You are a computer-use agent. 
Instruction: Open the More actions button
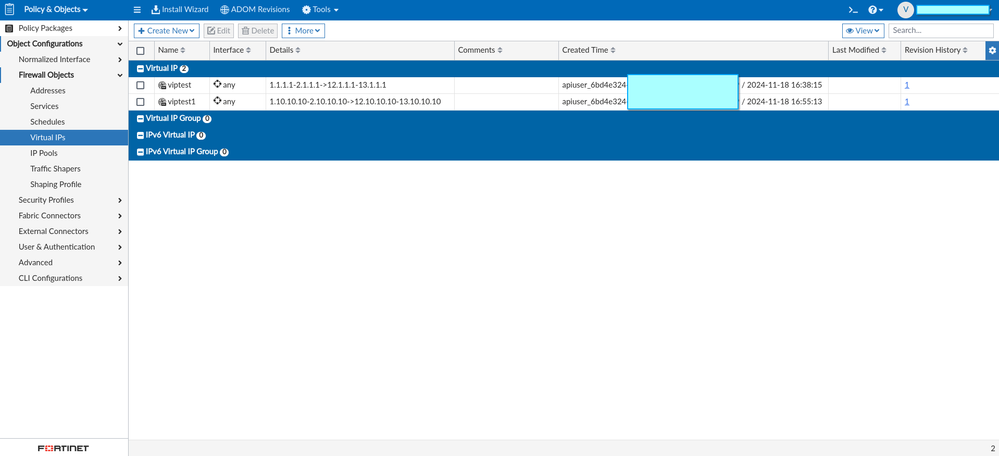pos(303,31)
